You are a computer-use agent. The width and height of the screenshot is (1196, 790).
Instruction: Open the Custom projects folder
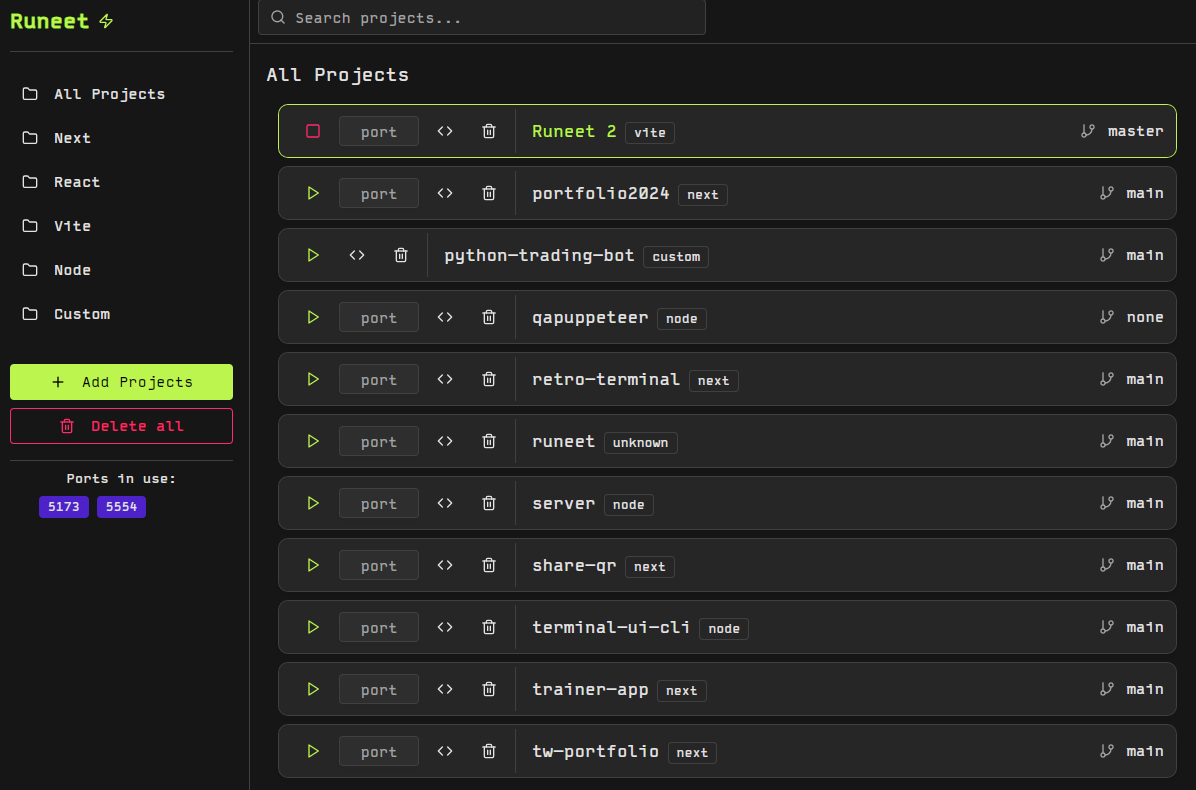[81, 314]
